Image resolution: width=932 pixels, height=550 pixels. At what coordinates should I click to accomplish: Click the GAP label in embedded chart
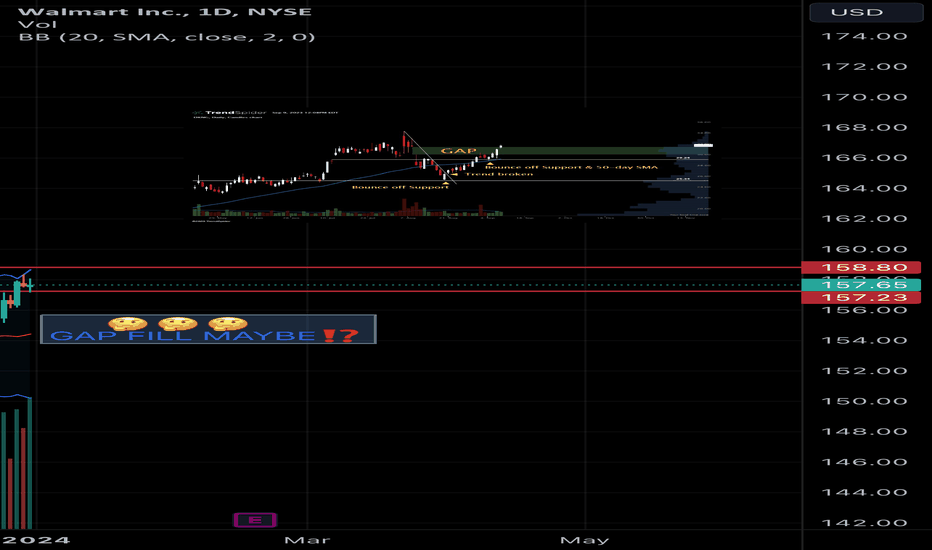pos(458,151)
